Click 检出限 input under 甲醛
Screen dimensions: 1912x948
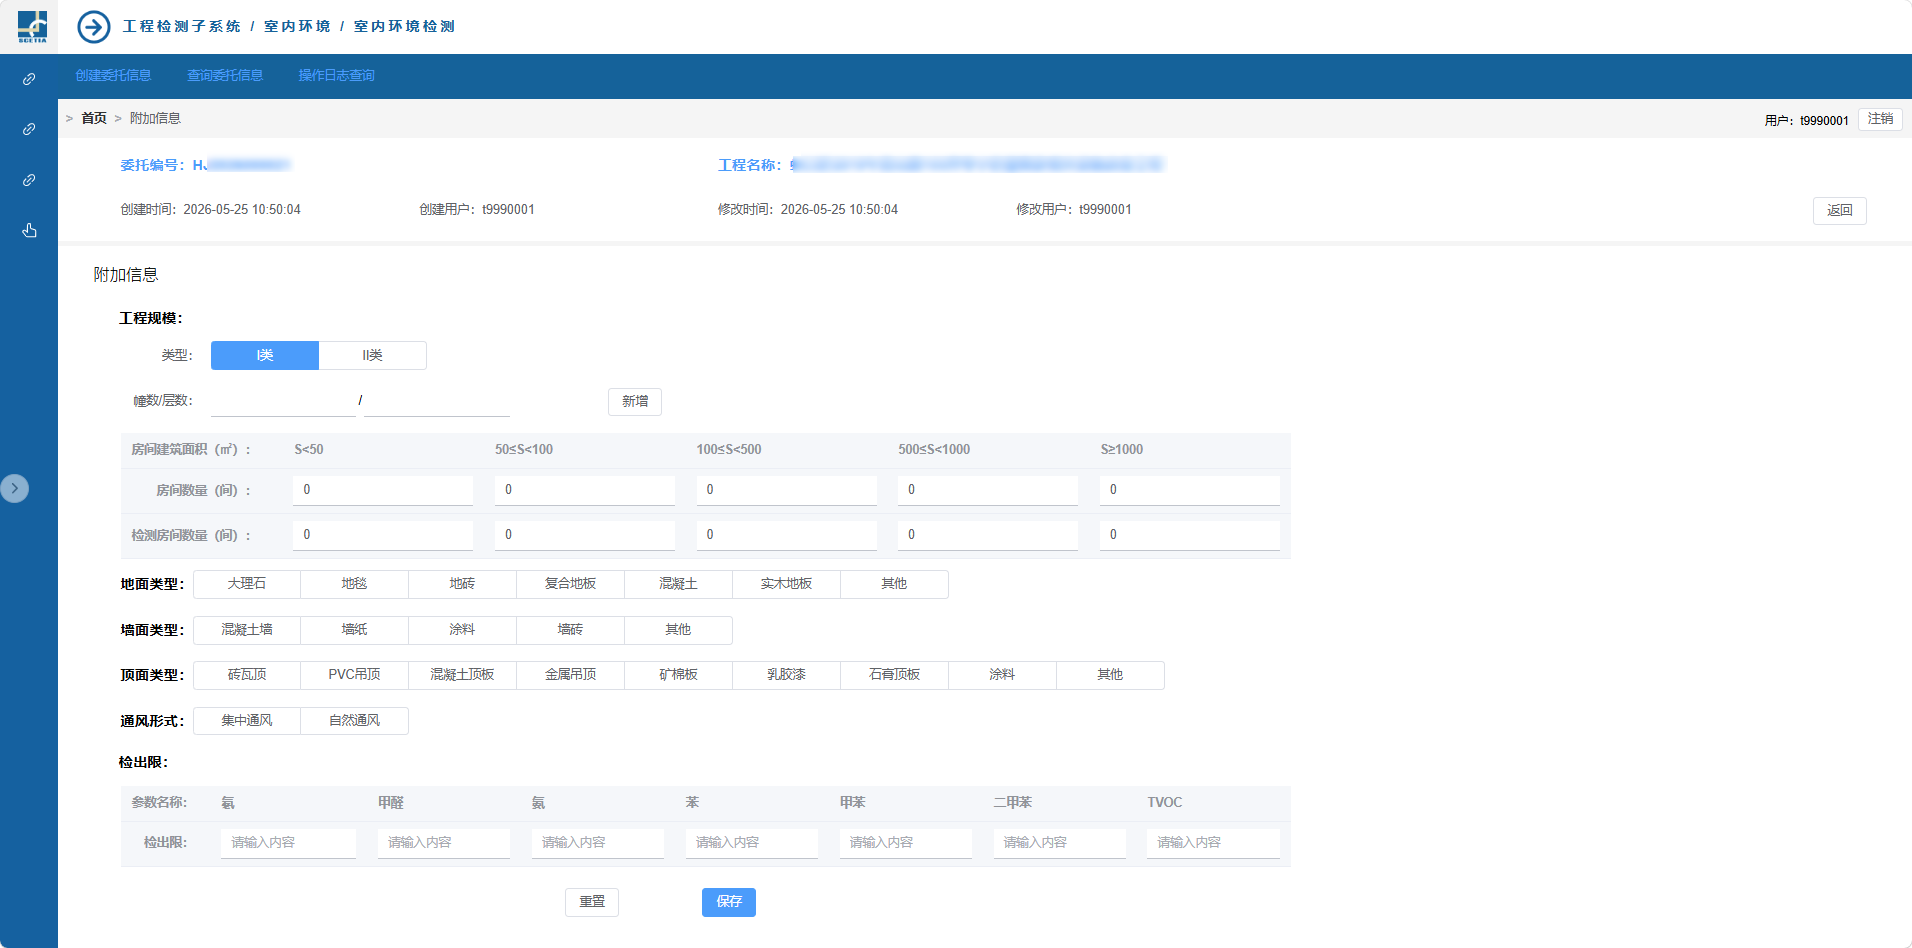click(x=444, y=843)
